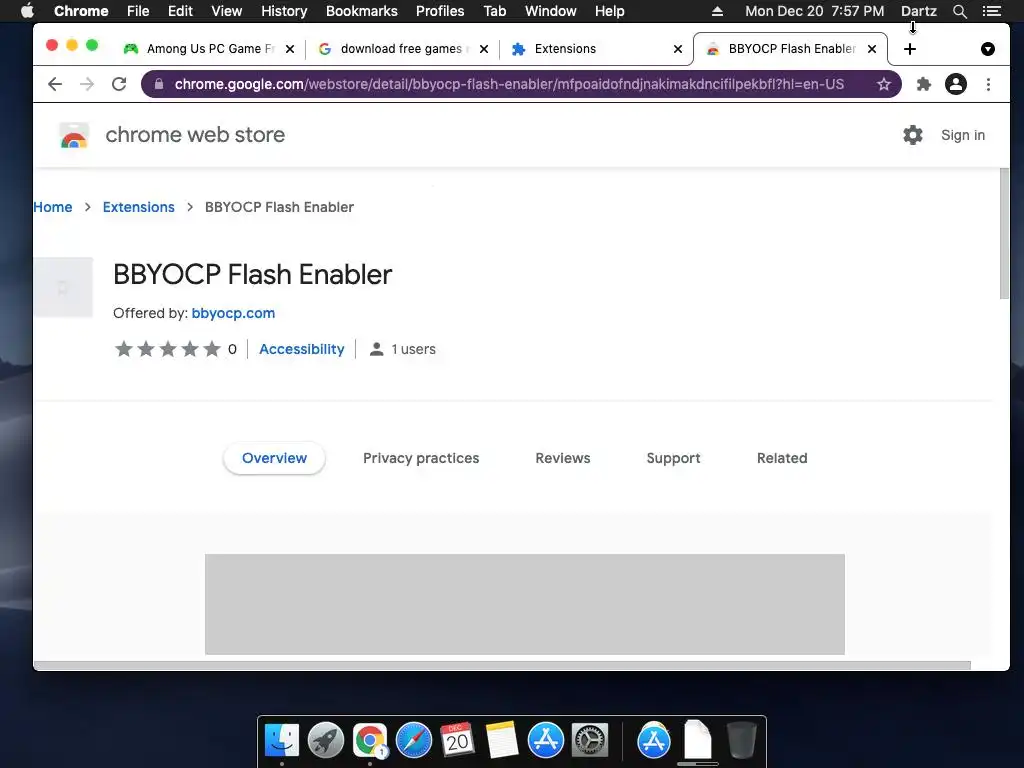The height and width of the screenshot is (768, 1024).
Task: Click the horizontal scrollbar at bottom
Action: [x=502, y=665]
